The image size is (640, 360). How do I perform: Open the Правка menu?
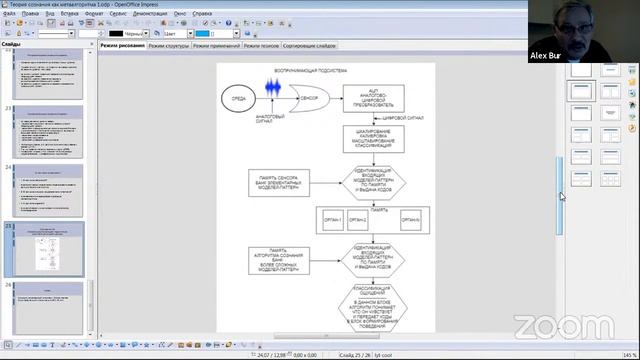[30, 13]
